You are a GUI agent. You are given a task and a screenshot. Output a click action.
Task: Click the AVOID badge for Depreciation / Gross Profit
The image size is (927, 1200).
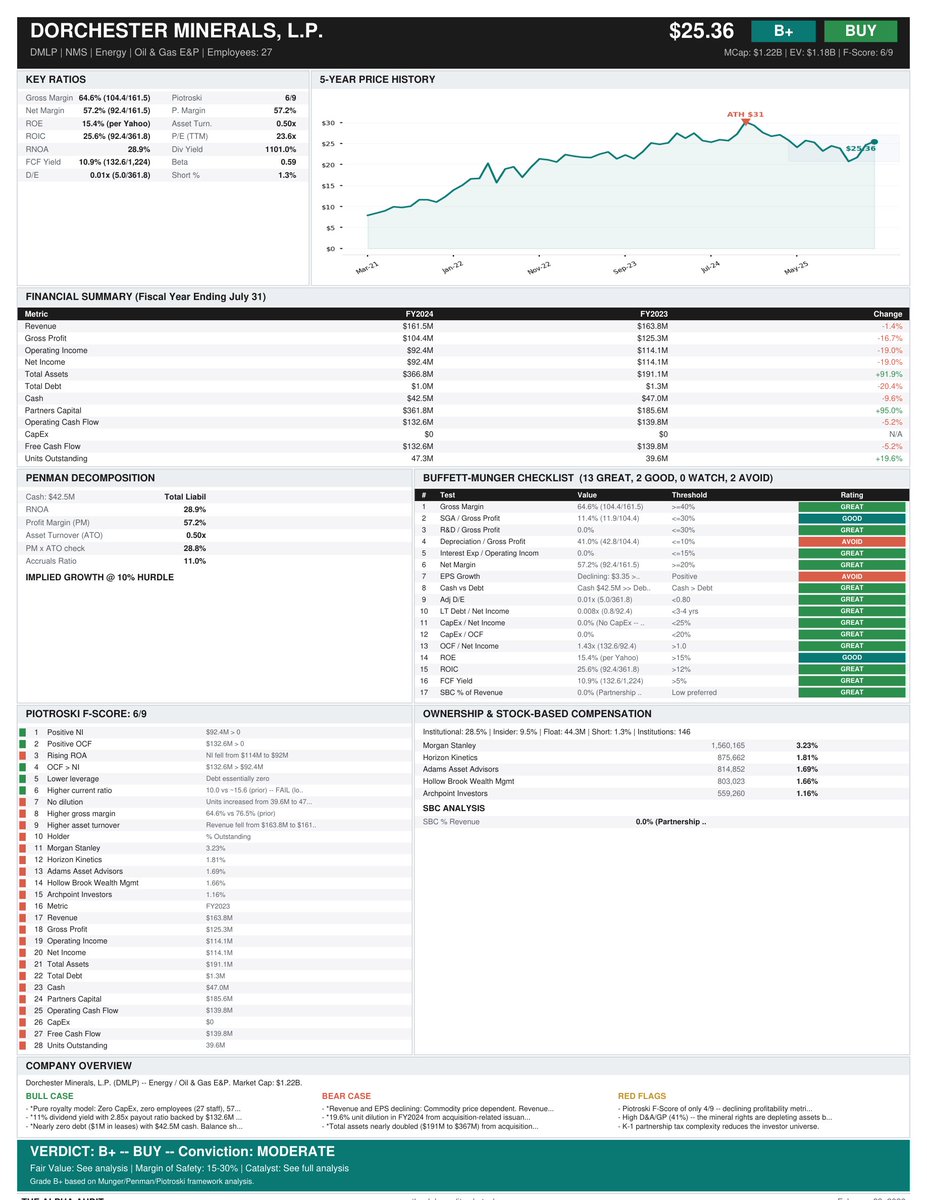851,542
